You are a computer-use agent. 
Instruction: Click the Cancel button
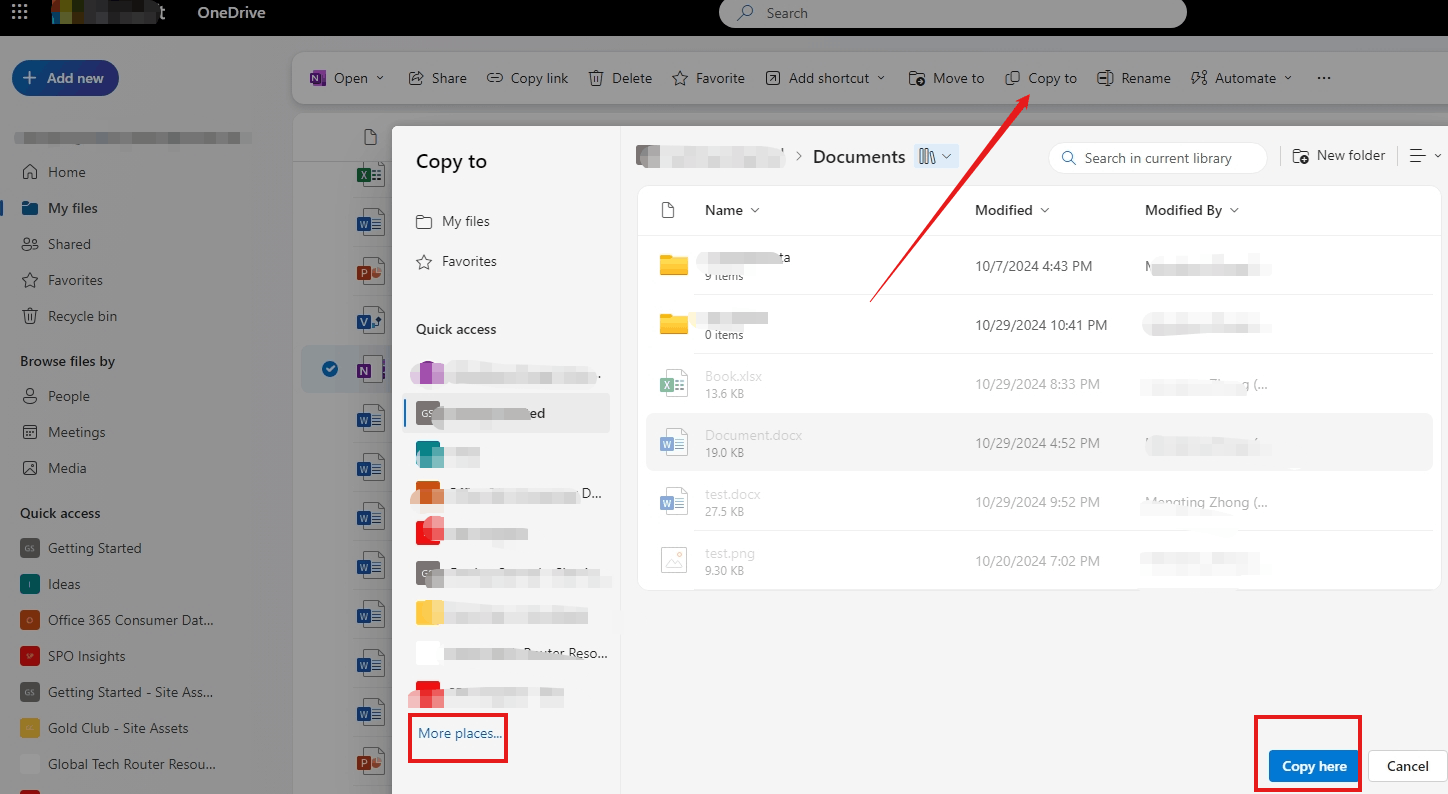(1406, 766)
